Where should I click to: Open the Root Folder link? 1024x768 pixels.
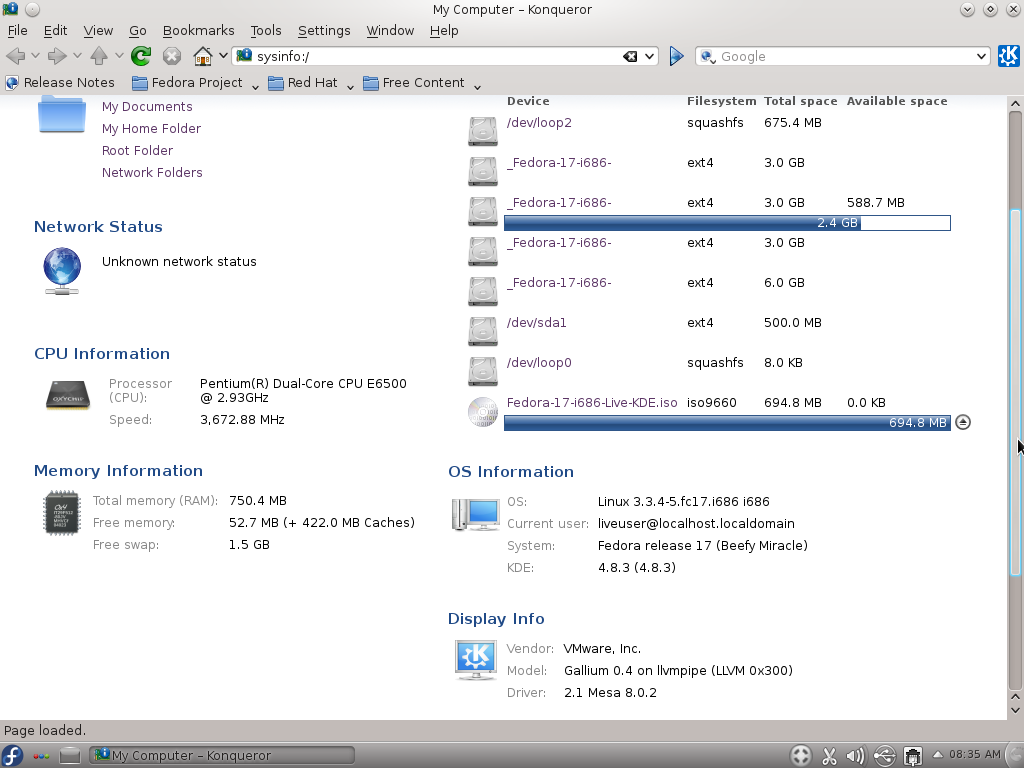[x=137, y=150]
